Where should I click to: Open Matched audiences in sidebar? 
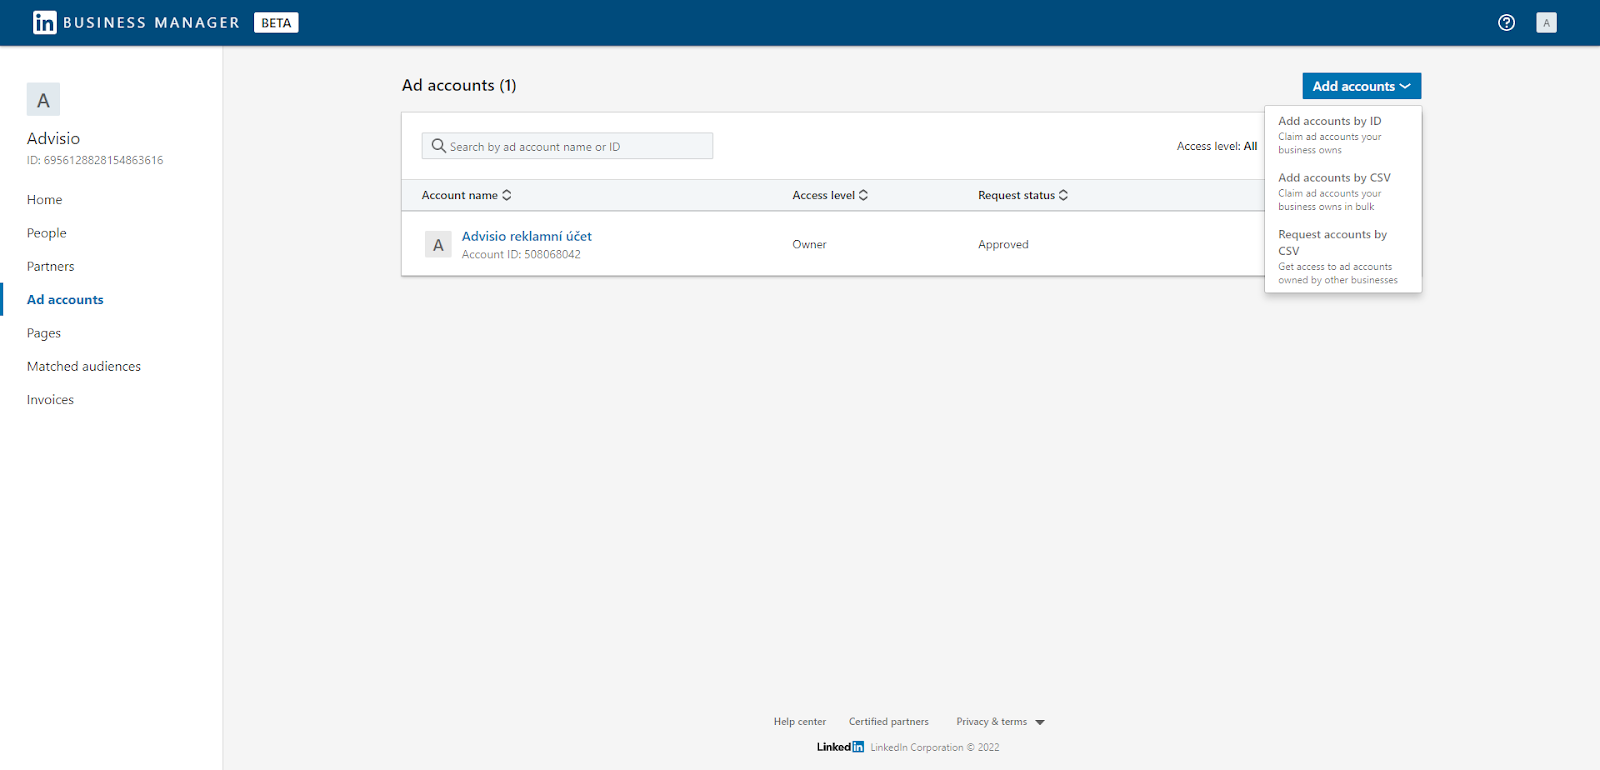tap(83, 366)
